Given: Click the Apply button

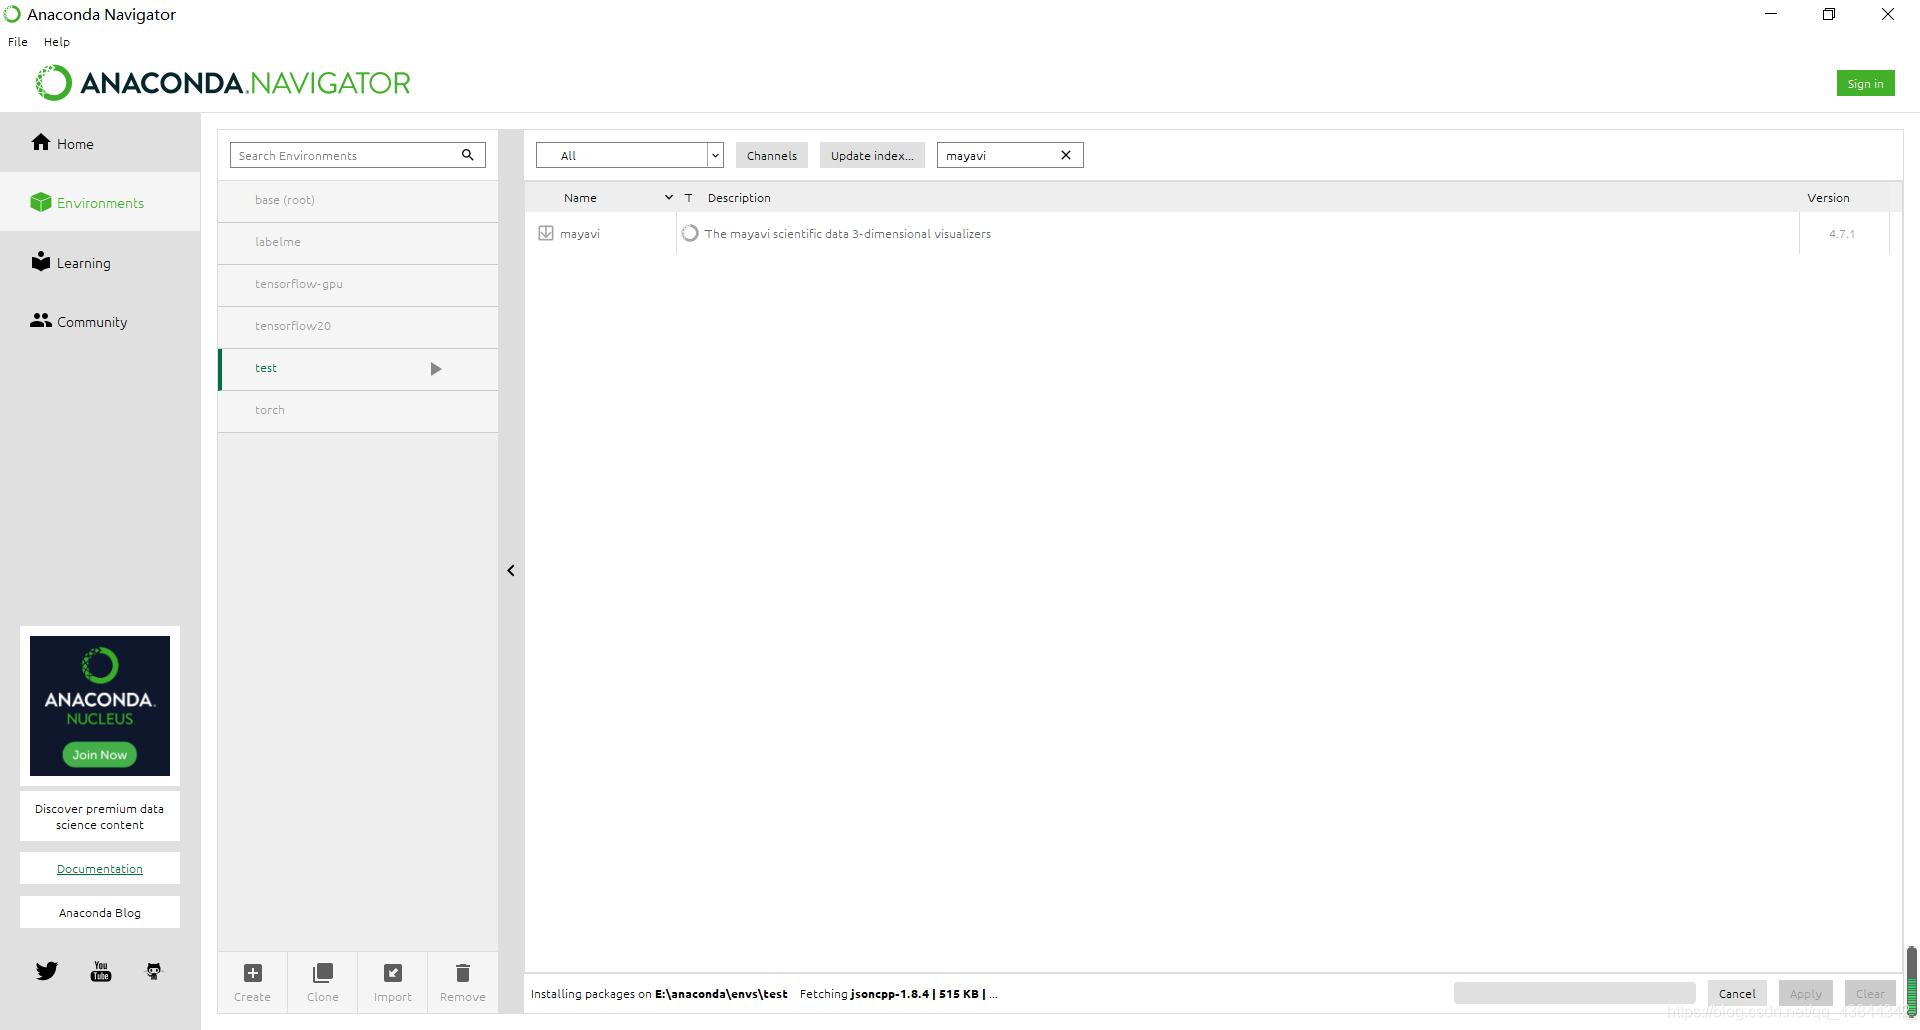Looking at the screenshot, I should point(1806,993).
